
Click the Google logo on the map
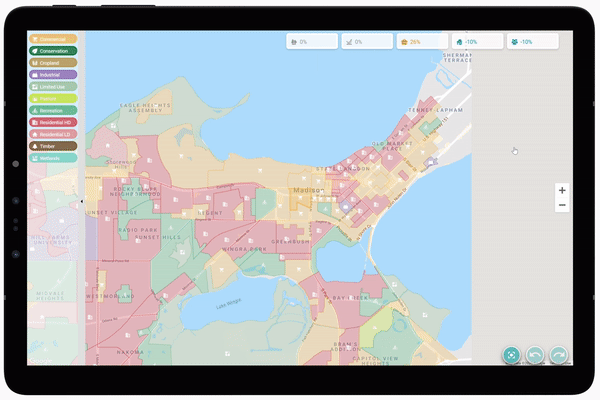pyautogui.click(x=41, y=361)
